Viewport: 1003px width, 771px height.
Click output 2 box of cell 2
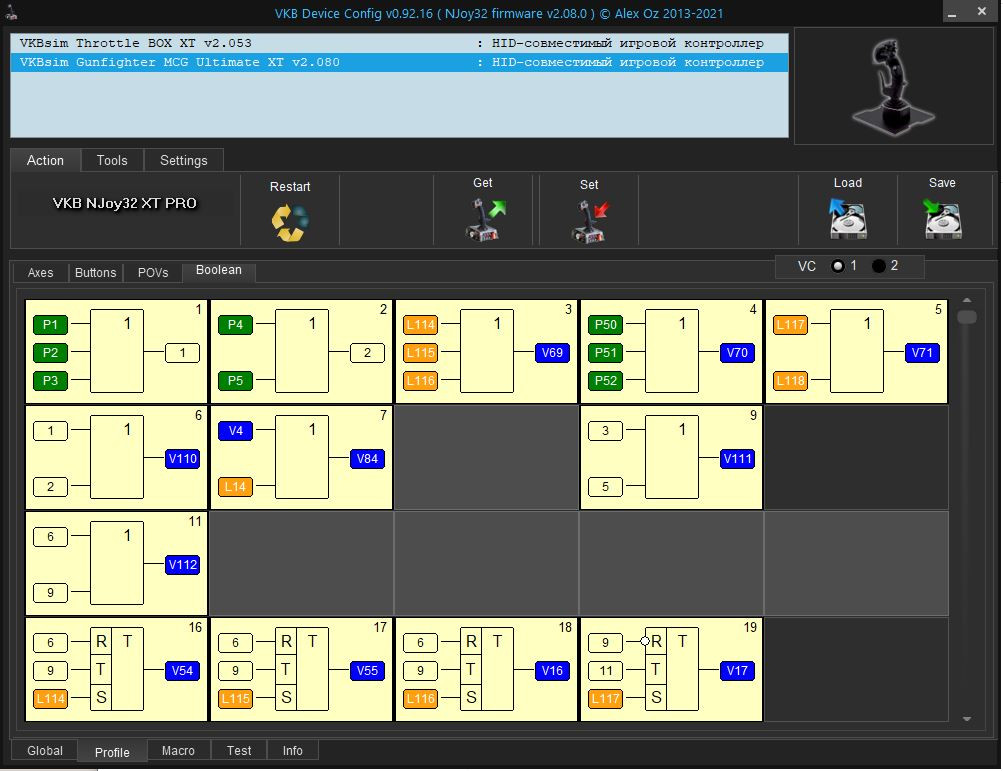pos(367,353)
